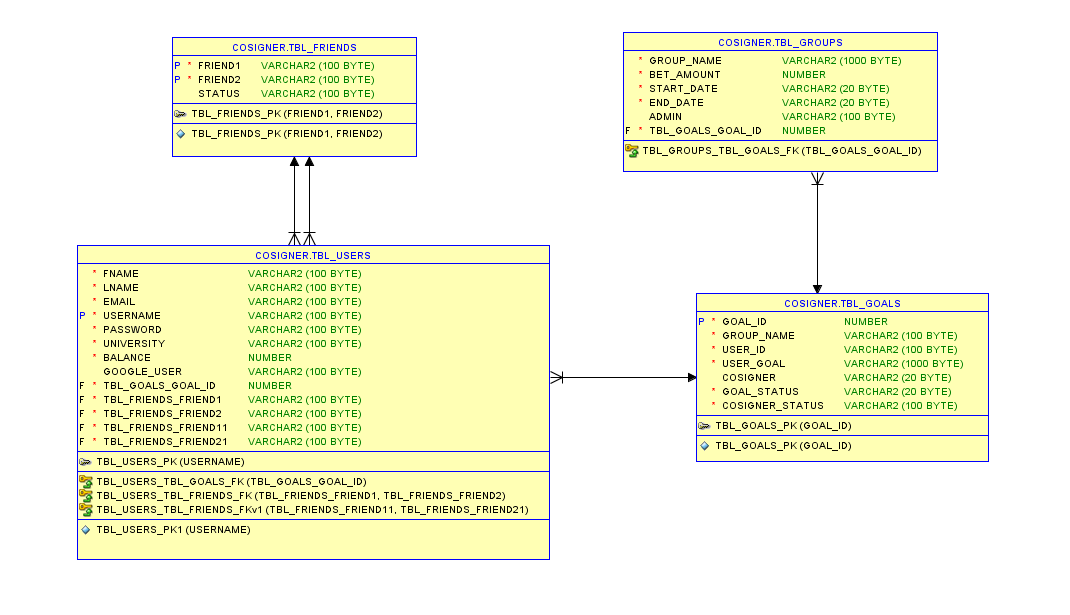The image size is (1070, 615).
Task: Click the F marker beside TBL_FRIENDS_FRIEND21
Action: click(x=82, y=442)
